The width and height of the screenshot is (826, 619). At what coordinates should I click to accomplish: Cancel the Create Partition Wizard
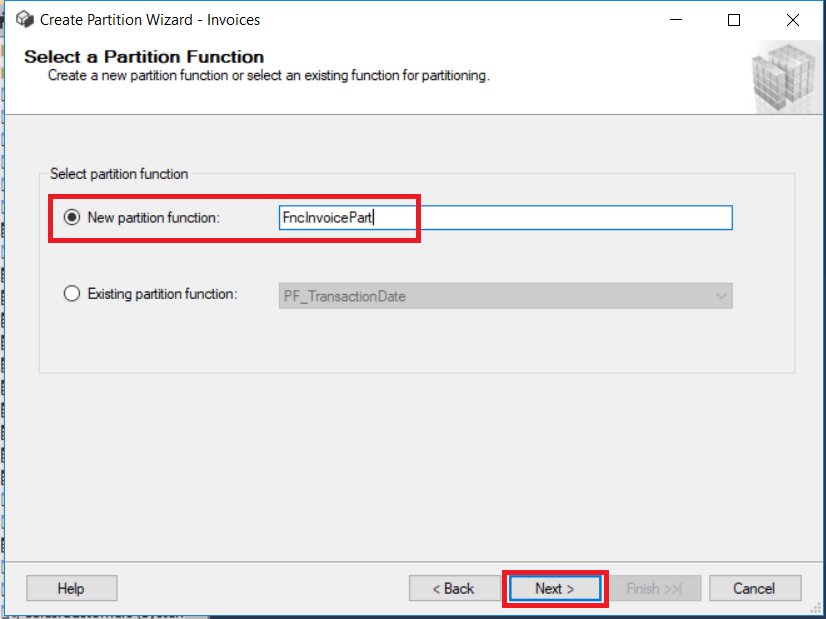pos(755,588)
